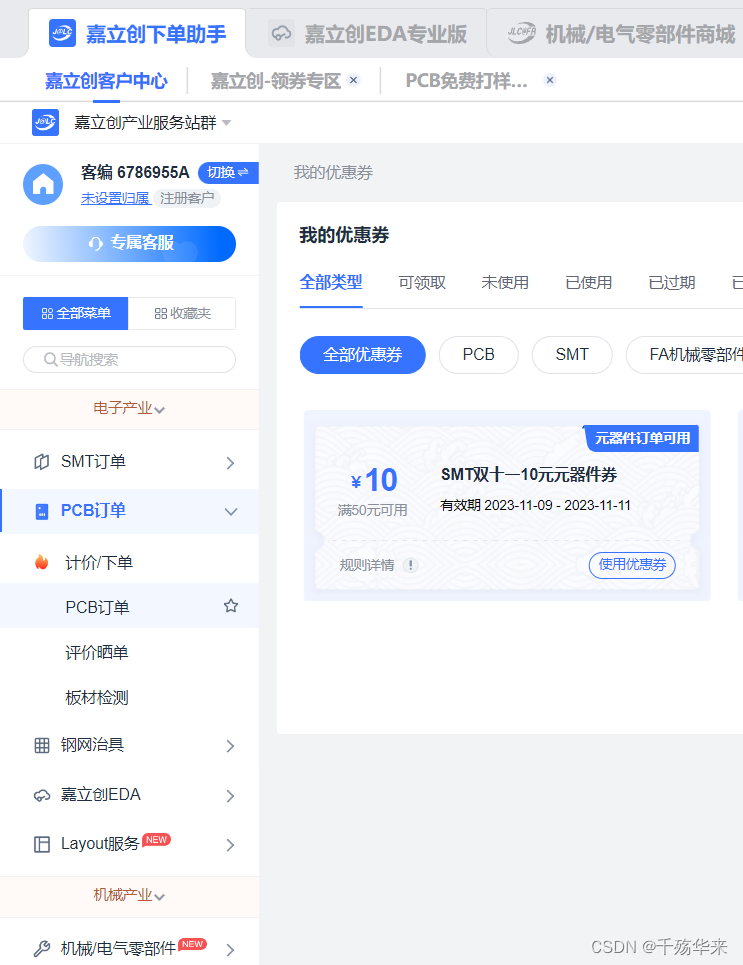Click the JLCFA logo of 机械/电气零部件商城 tab

tap(521, 33)
